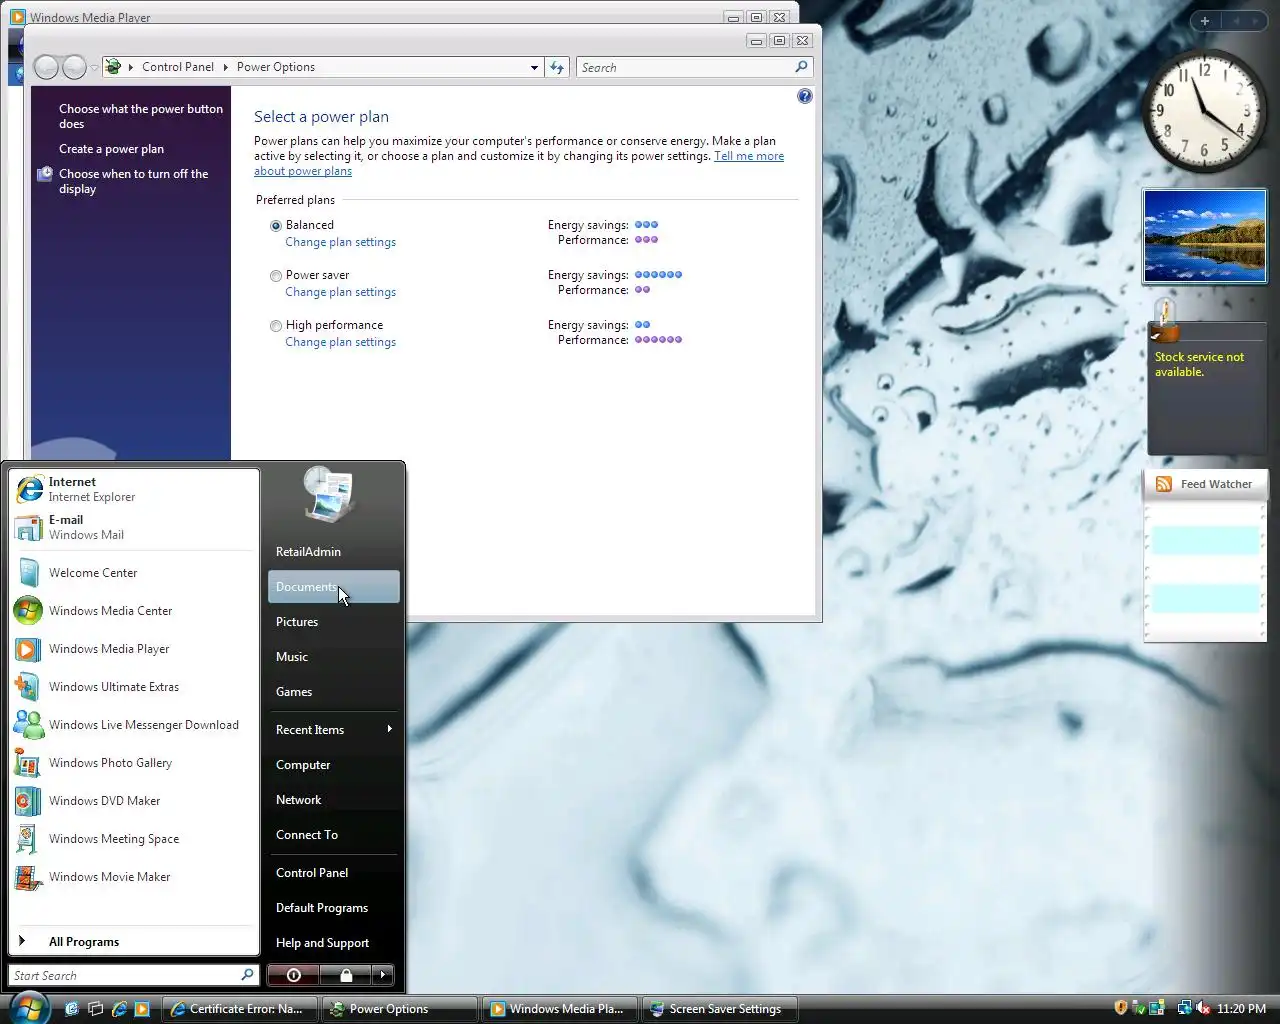The width and height of the screenshot is (1280, 1024).
Task: Click Connect To in Start menu
Action: point(333,835)
